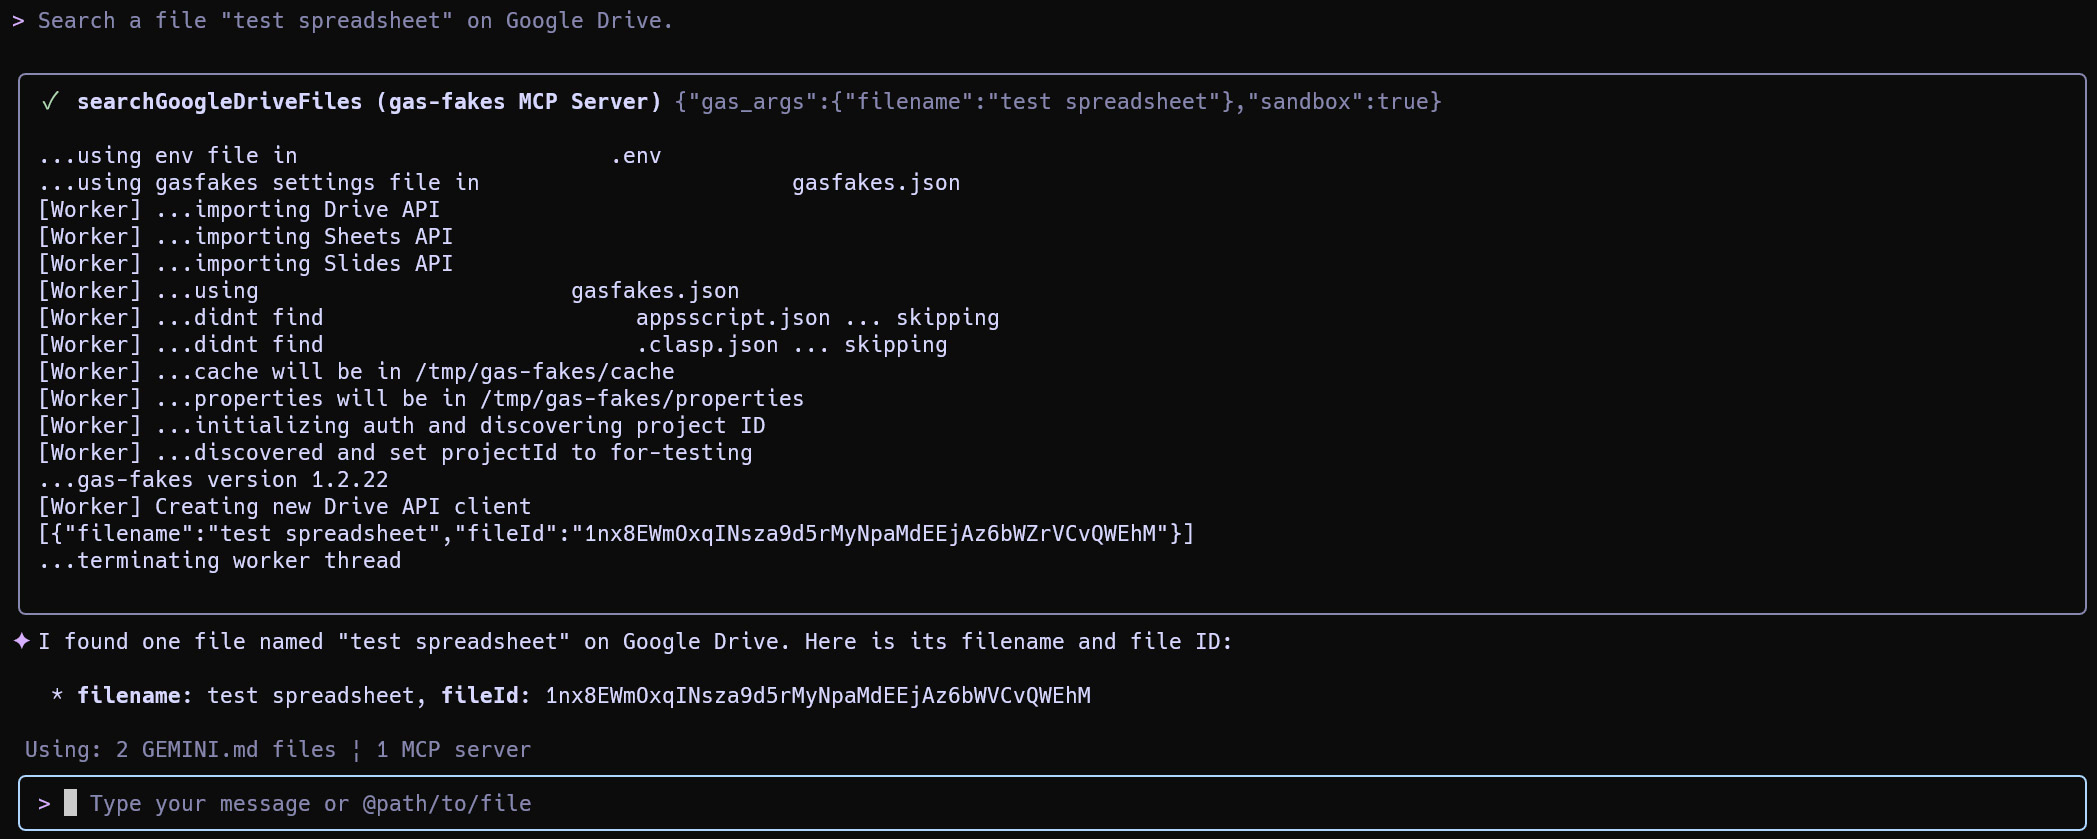The image size is (2097, 839).
Task: Click the green checkmark beside searchGoogleDriveFiles
Action: point(50,102)
